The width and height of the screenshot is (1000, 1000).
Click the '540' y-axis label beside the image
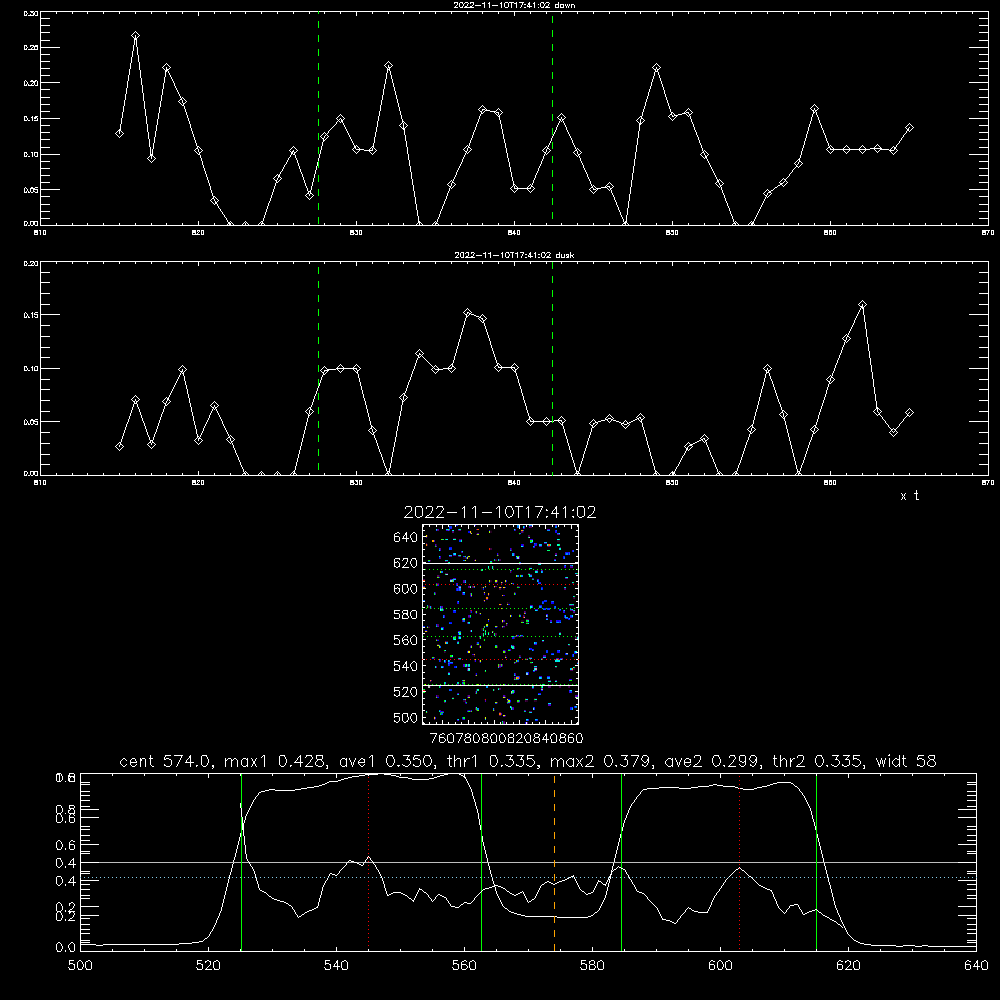(406, 666)
